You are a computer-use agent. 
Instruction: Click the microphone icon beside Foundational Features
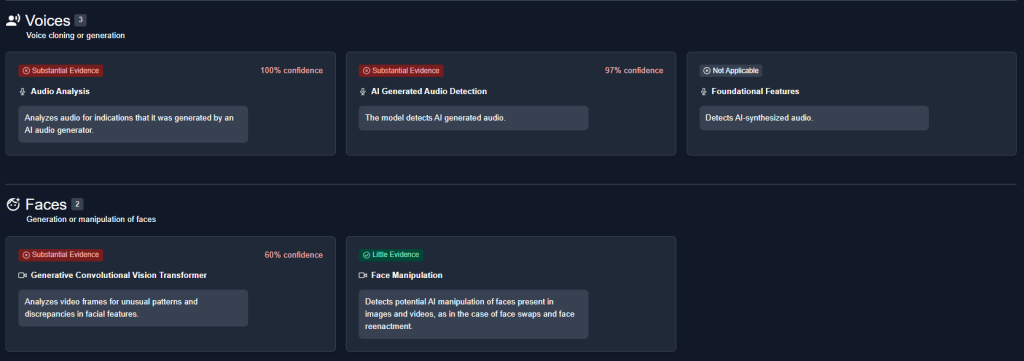(x=704, y=91)
